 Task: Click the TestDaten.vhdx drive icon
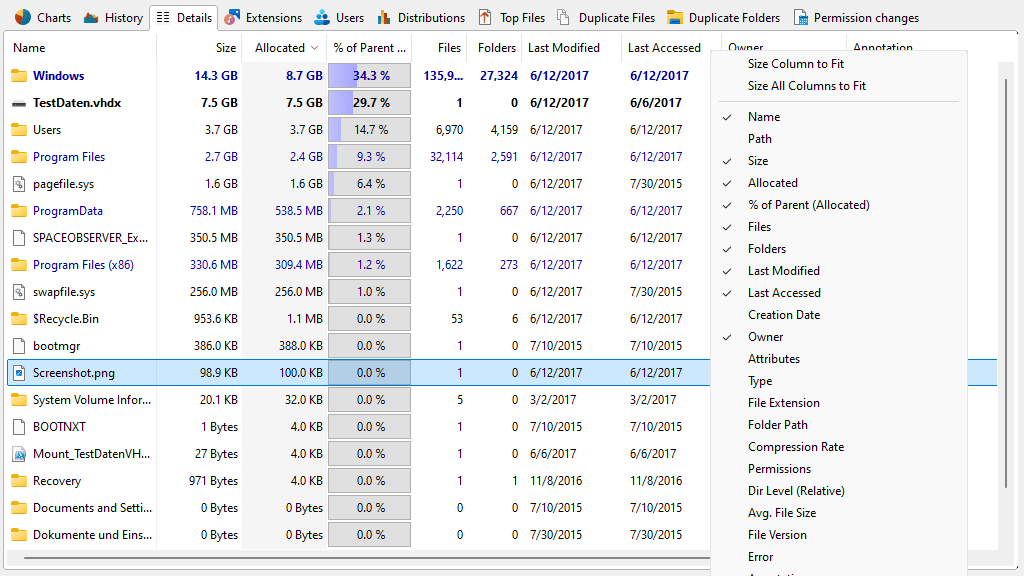click(x=18, y=103)
